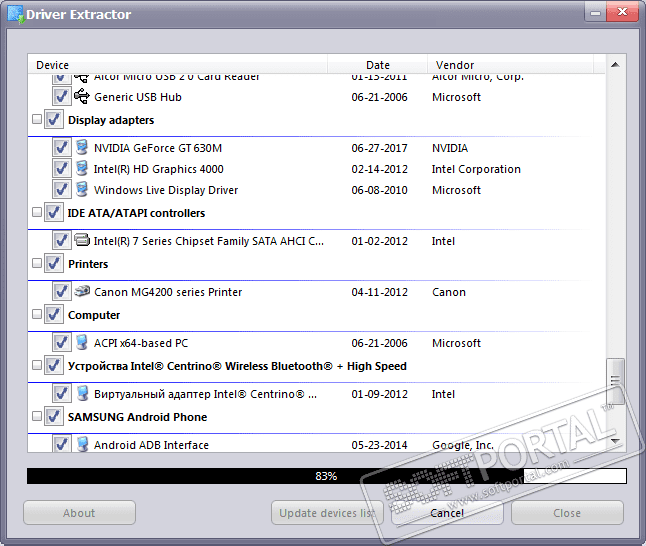Select the date 01-09-2012 cell

point(379,394)
